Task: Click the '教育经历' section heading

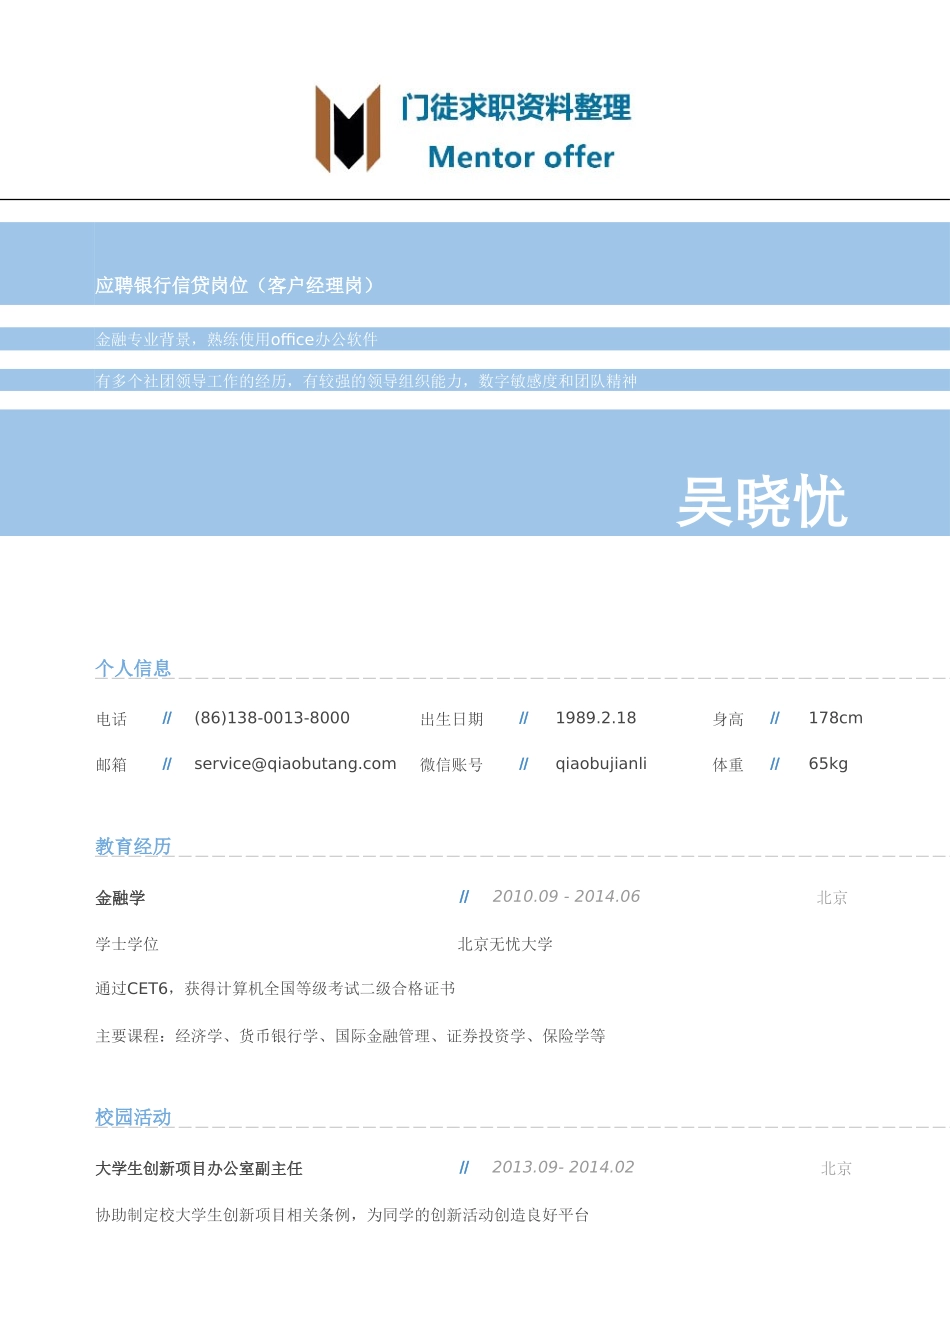Action: coord(133,846)
